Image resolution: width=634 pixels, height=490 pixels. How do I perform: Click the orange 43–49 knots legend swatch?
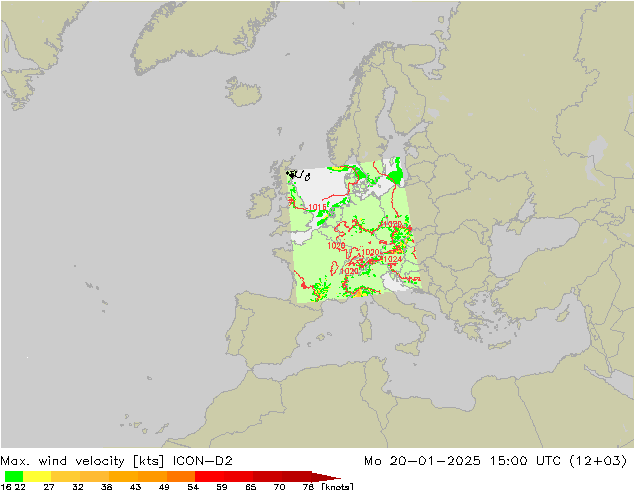point(152,476)
